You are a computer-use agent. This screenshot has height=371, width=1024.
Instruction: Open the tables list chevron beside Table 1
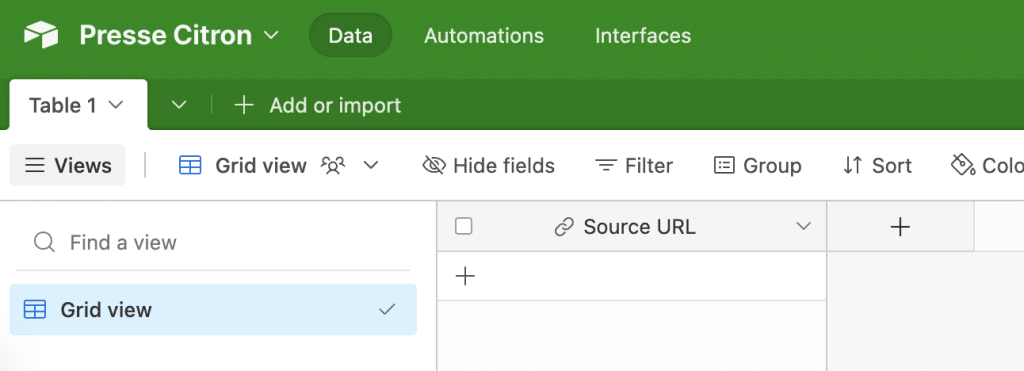(x=179, y=105)
